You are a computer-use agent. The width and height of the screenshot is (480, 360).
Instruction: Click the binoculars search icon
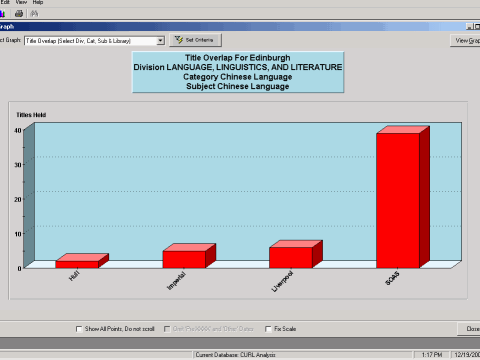[x=34, y=13]
